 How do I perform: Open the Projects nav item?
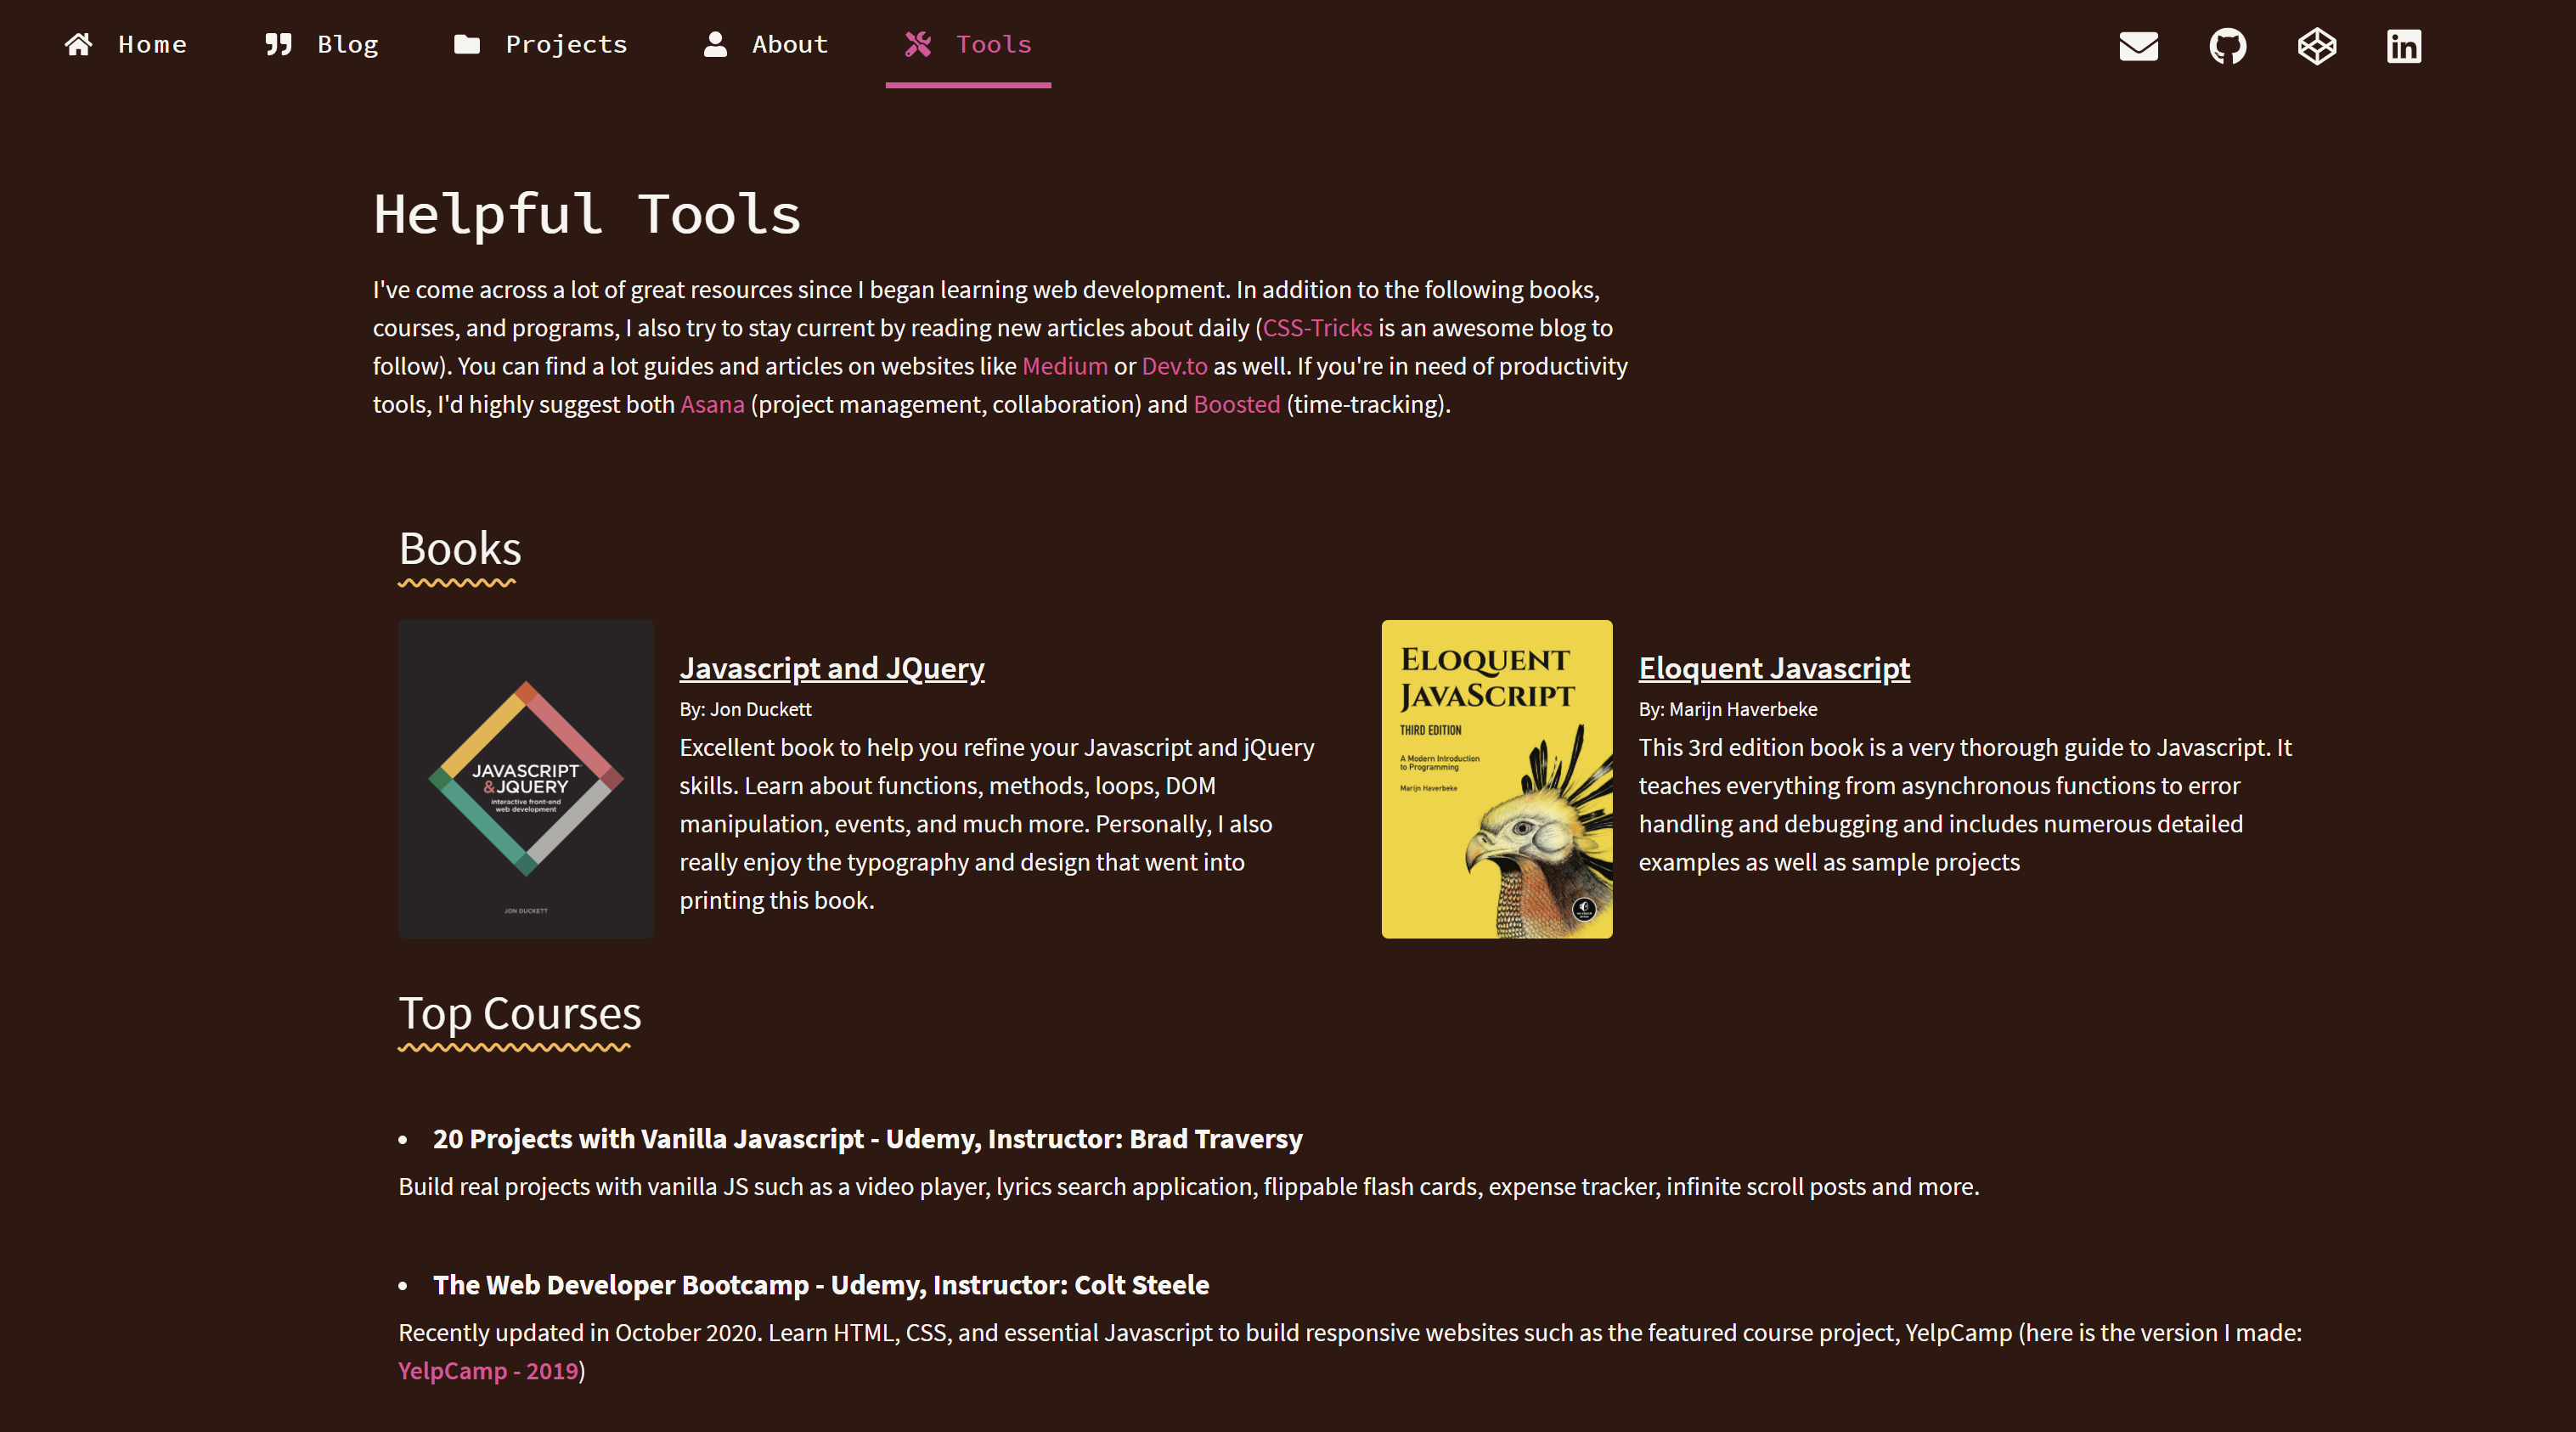click(566, 44)
